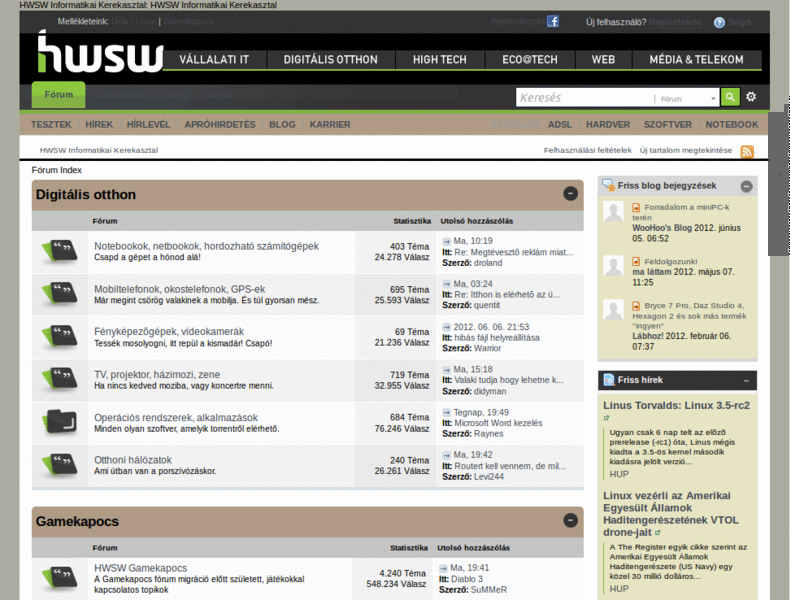Viewport: 800px width, 600px height.
Task: Click the orange RSS feed icon
Action: [x=747, y=152]
